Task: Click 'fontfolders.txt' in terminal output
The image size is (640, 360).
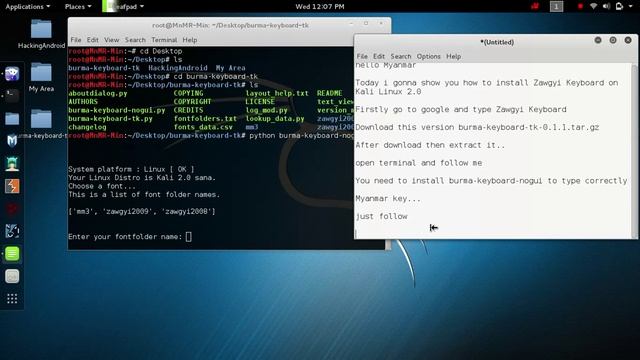Action: [x=205, y=119]
